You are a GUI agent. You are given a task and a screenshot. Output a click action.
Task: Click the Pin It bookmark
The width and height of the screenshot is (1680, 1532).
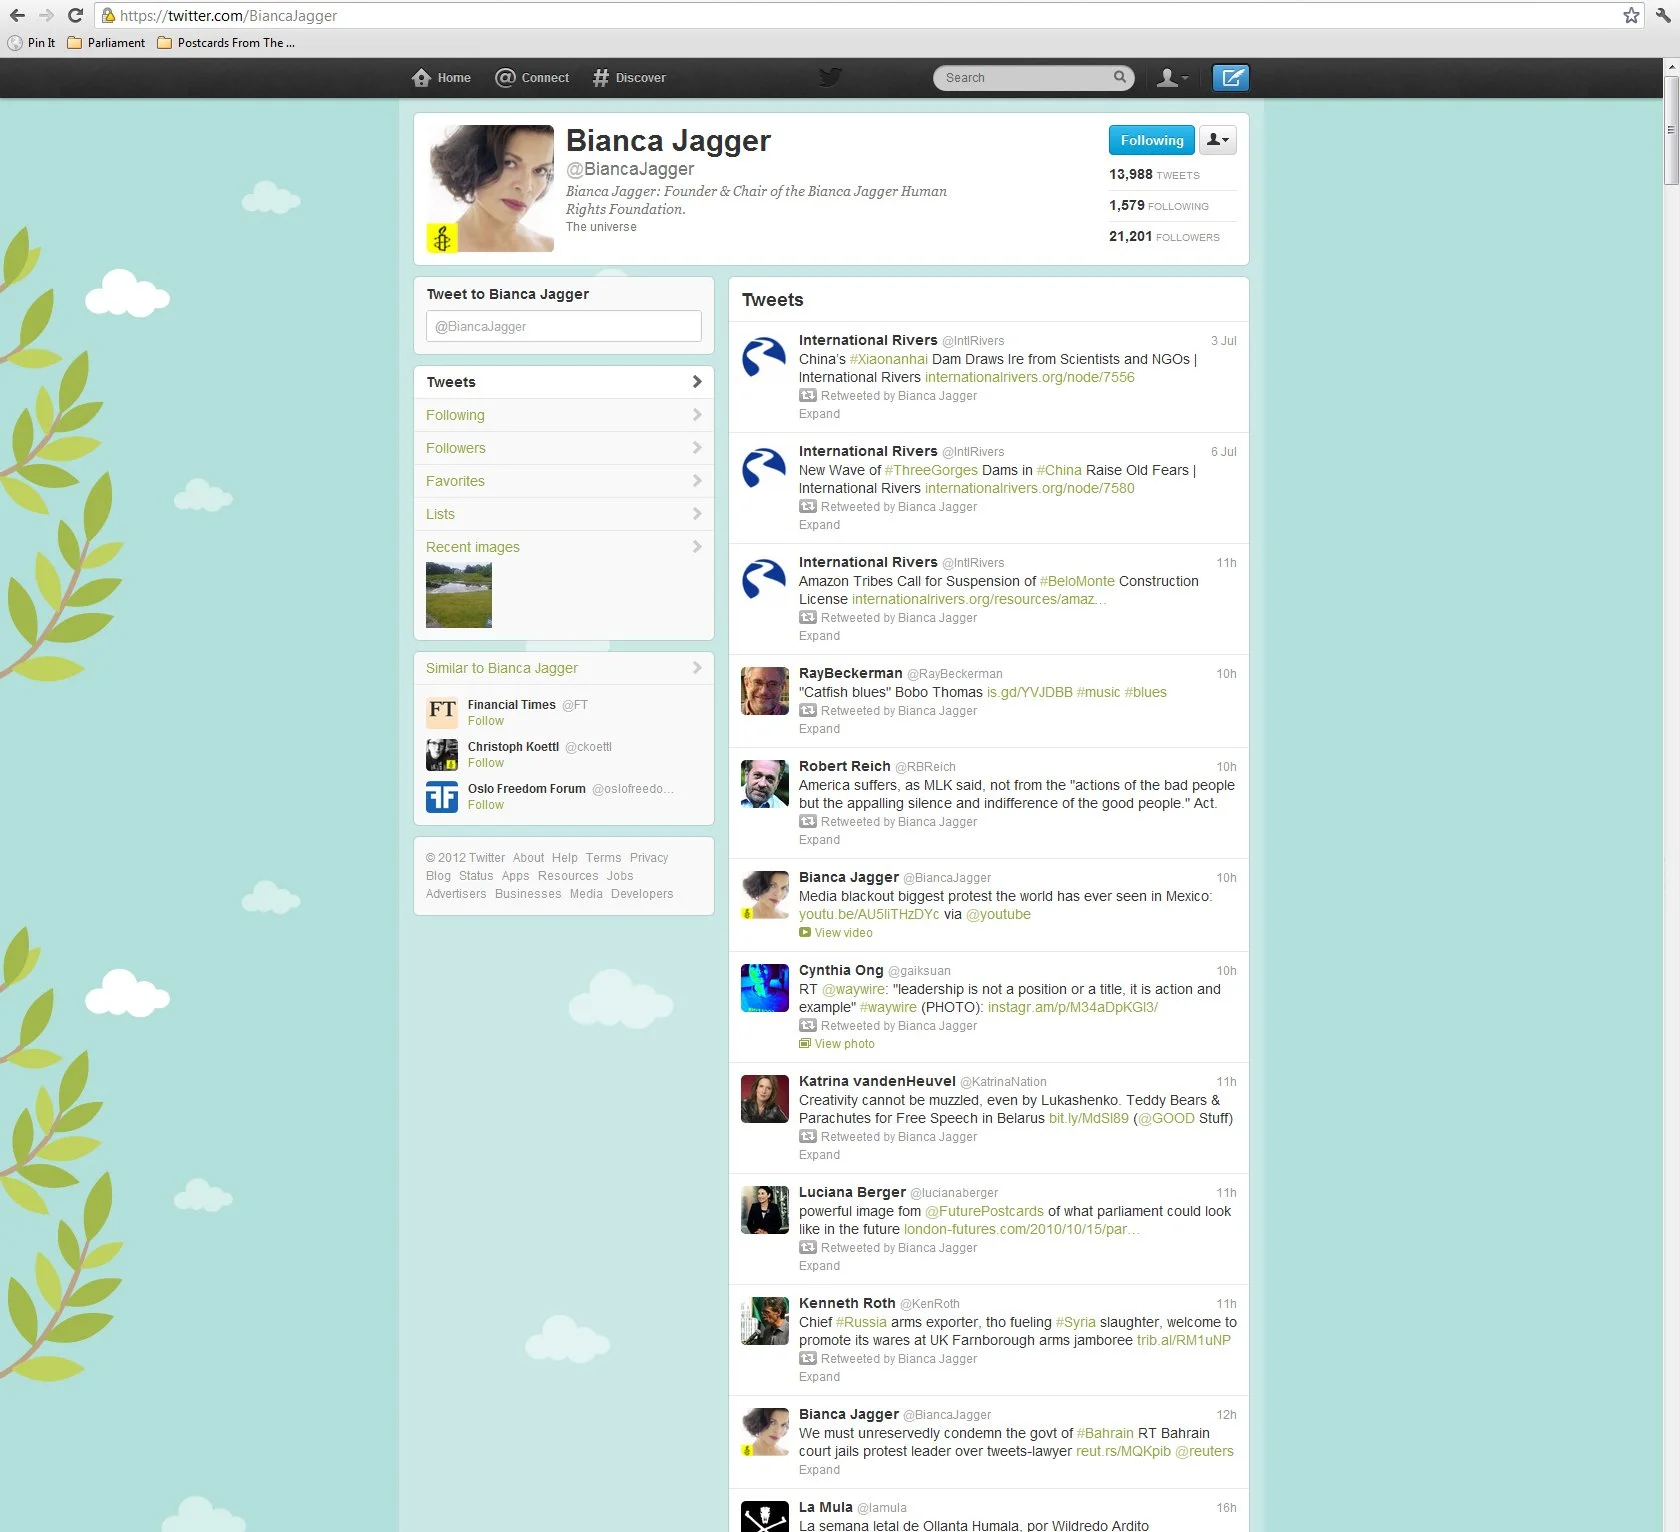31,43
